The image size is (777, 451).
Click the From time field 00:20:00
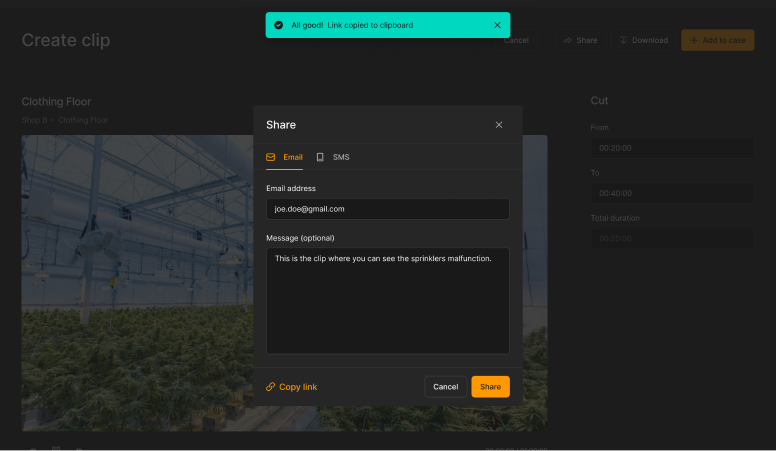672,148
